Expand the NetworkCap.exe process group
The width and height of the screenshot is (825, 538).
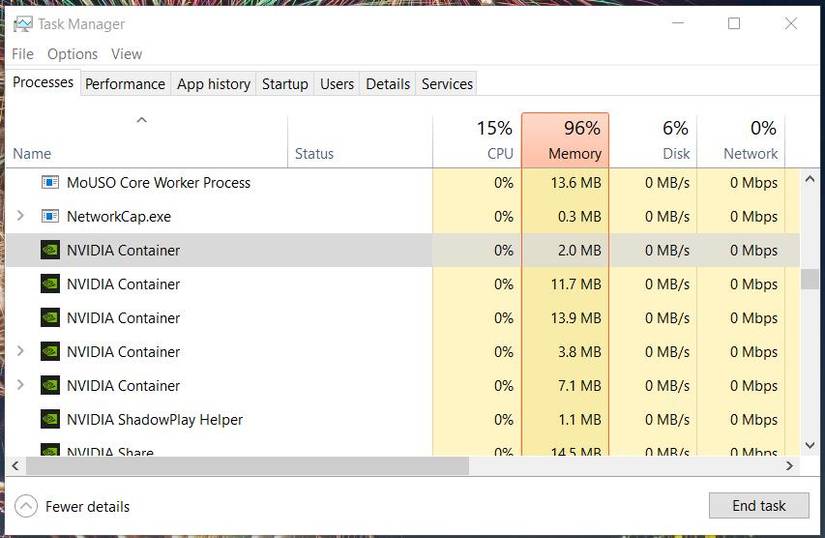[x=21, y=216]
